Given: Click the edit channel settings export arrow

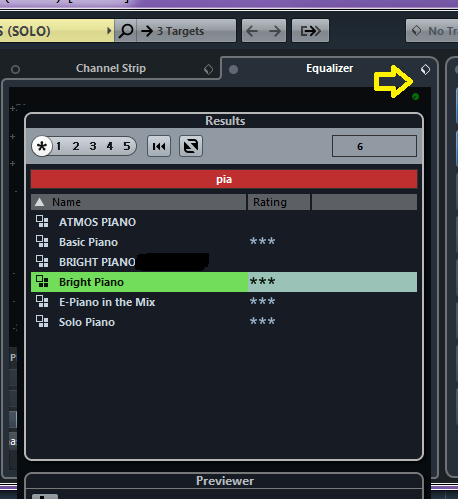Looking at the screenshot, I should click(310, 31).
